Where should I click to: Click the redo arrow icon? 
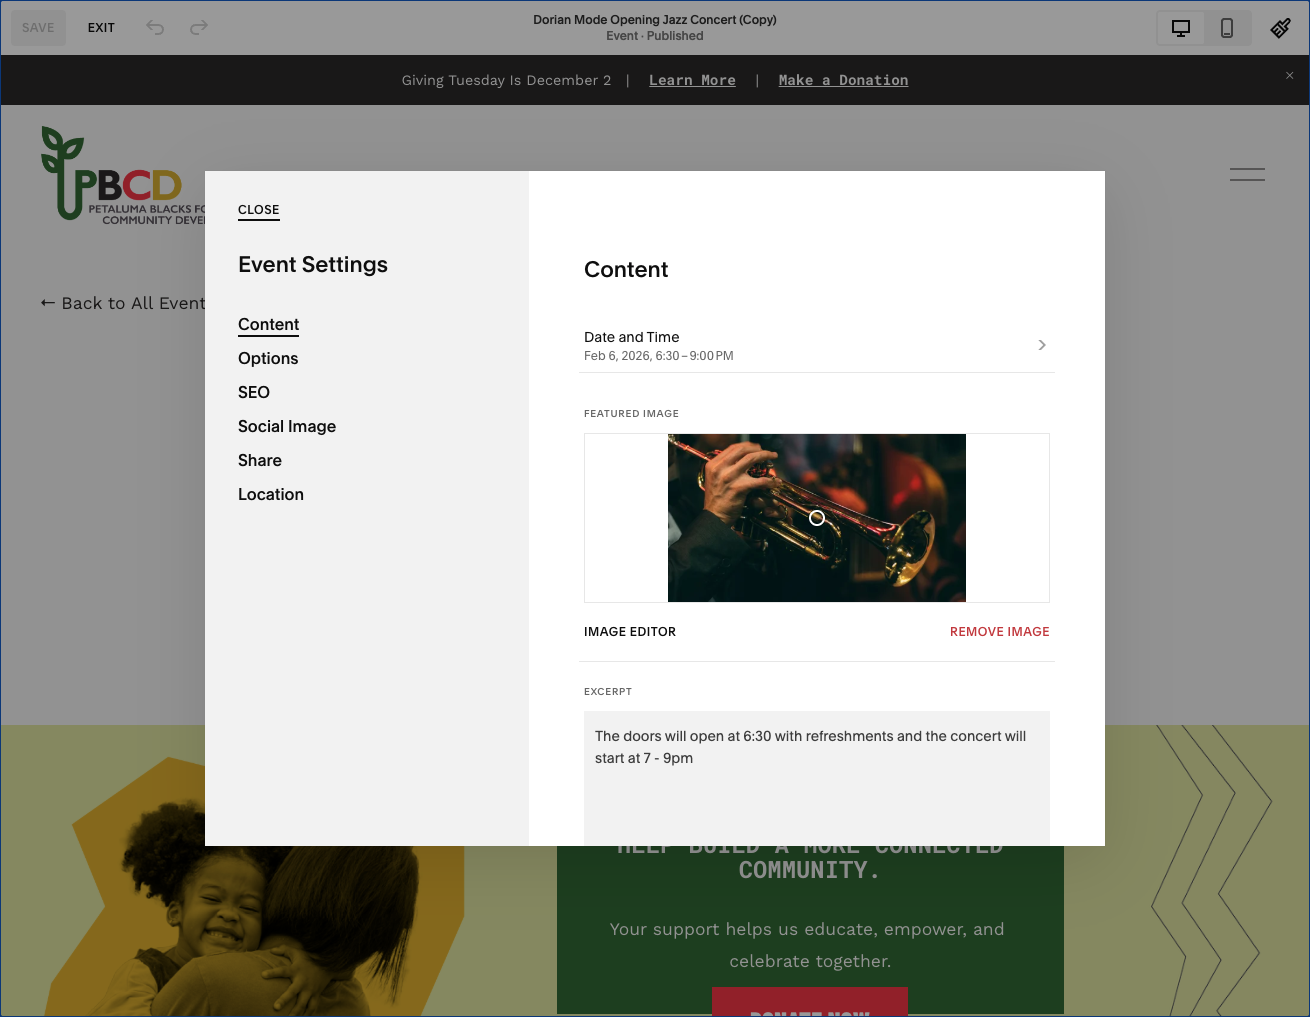199,27
